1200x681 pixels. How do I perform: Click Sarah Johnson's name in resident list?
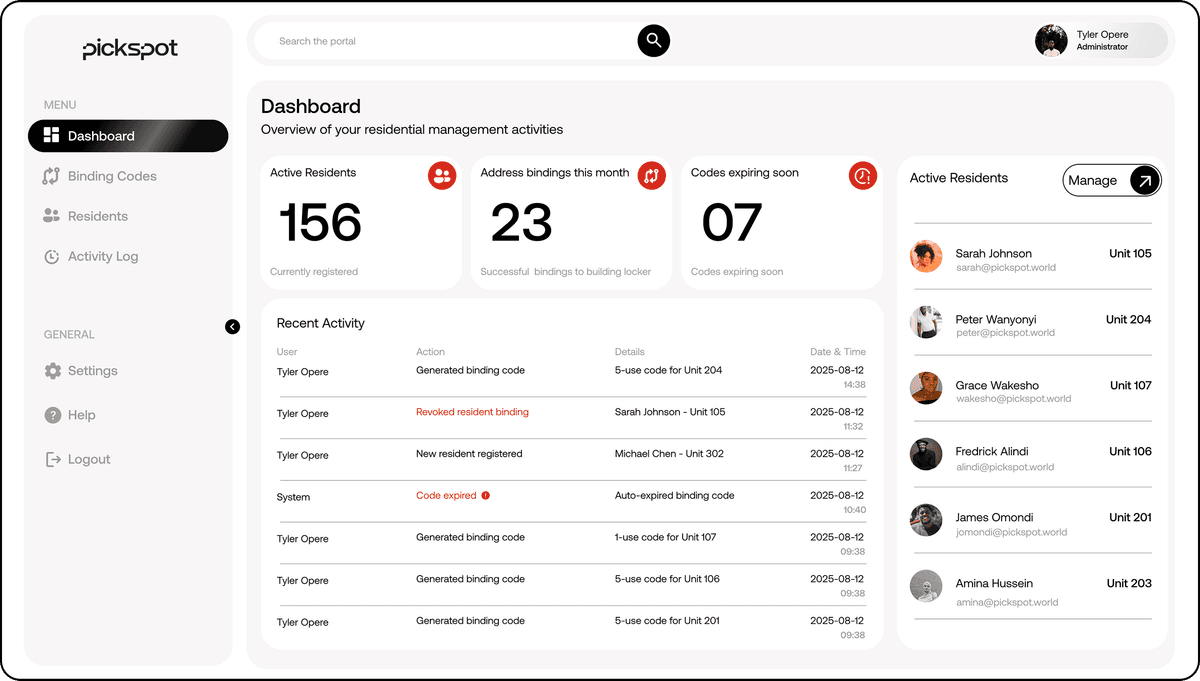(994, 254)
